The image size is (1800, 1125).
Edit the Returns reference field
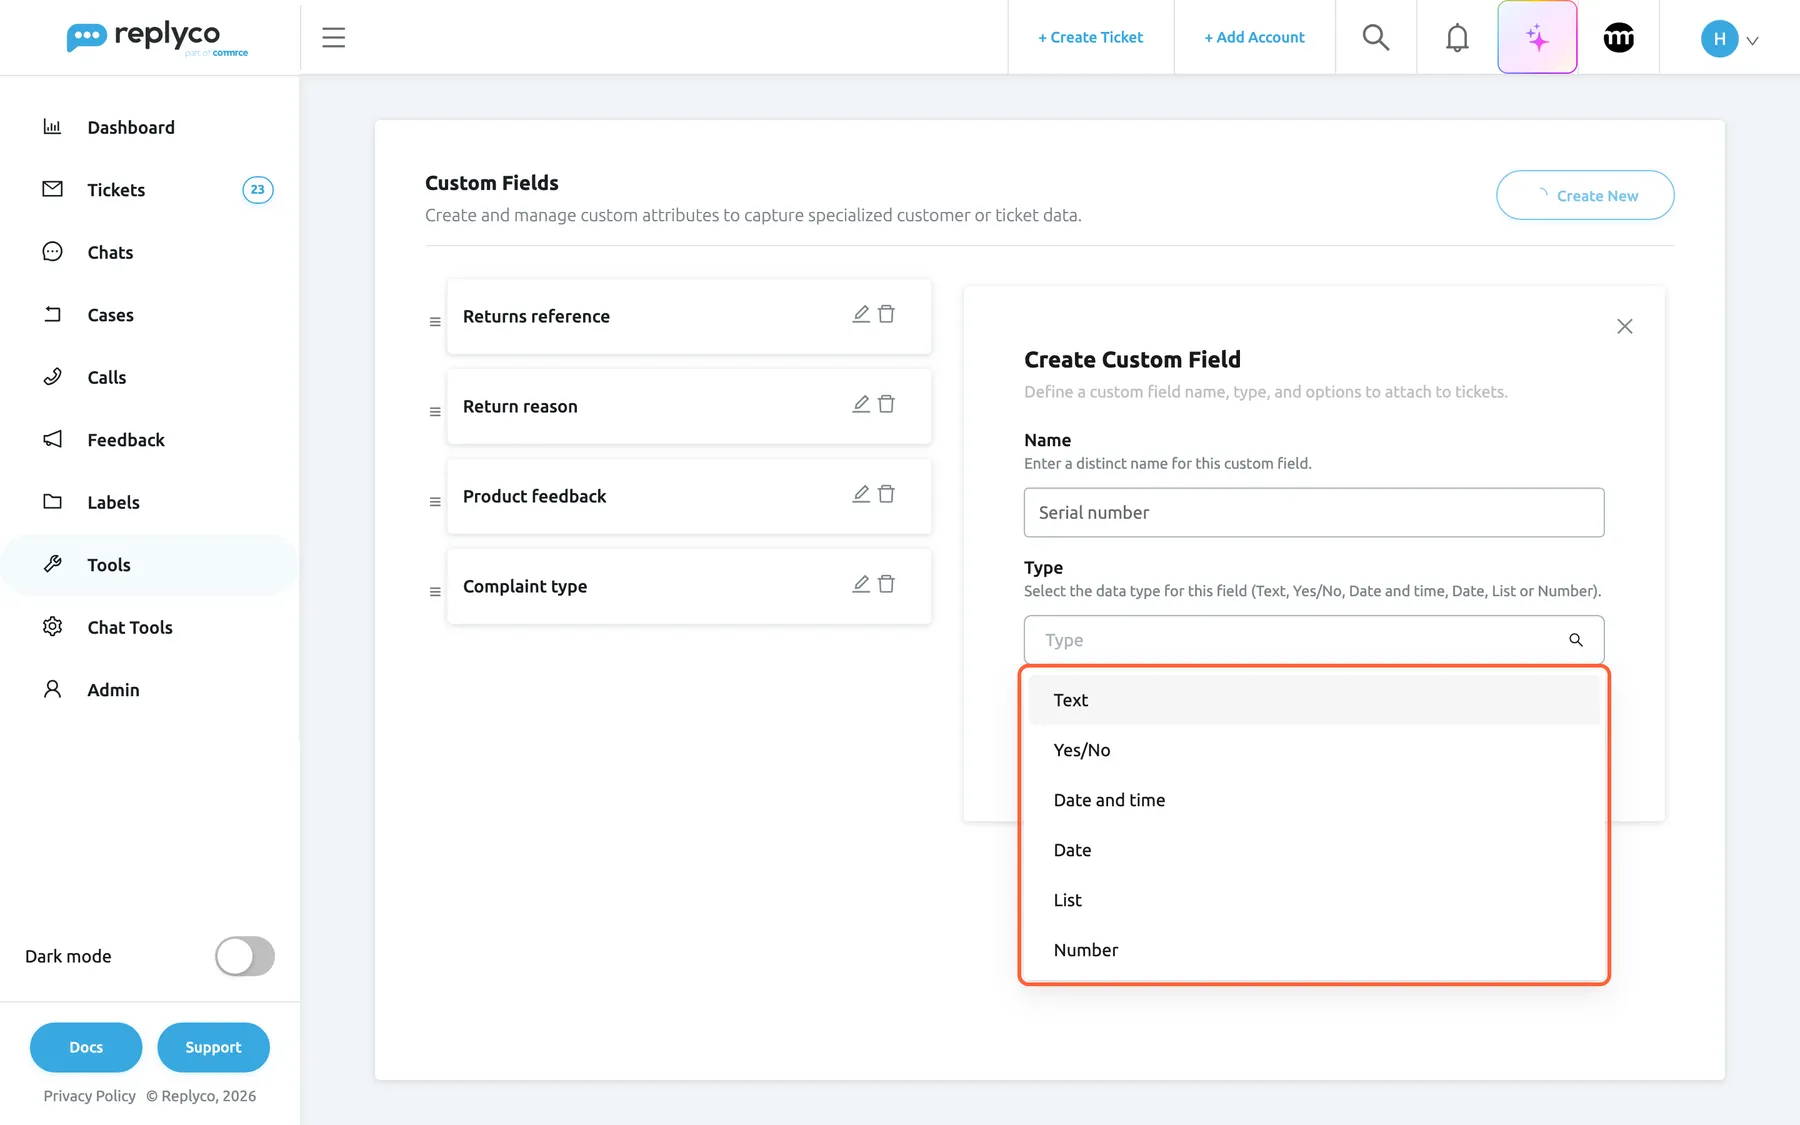tap(860, 314)
